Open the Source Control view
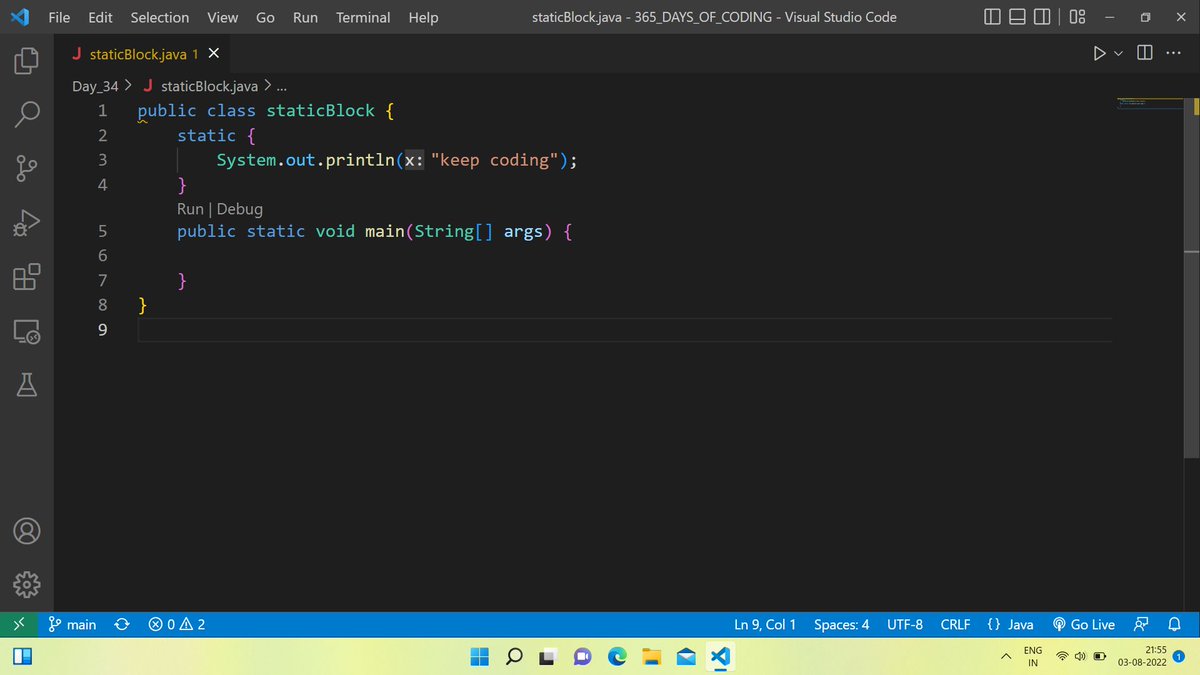 coord(27,168)
